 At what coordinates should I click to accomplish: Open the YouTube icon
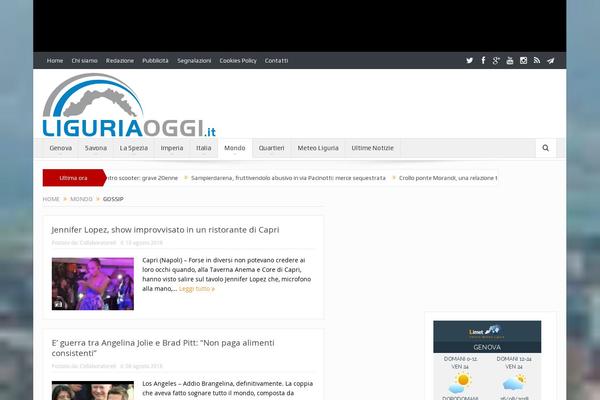click(x=510, y=60)
